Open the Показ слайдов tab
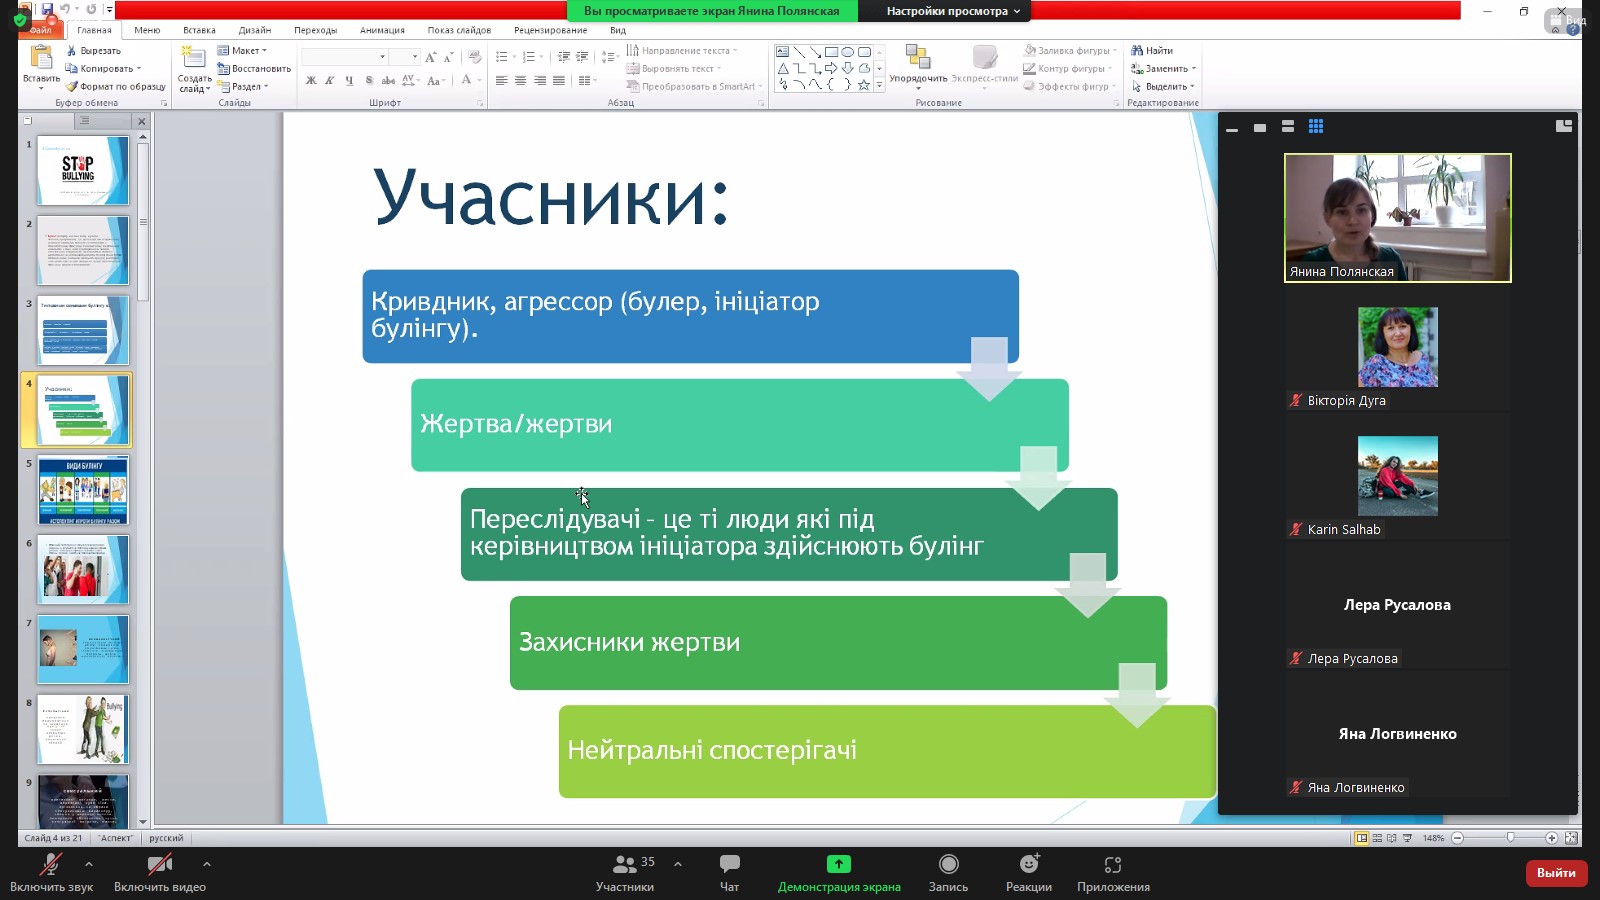The image size is (1600, 900). pos(459,30)
